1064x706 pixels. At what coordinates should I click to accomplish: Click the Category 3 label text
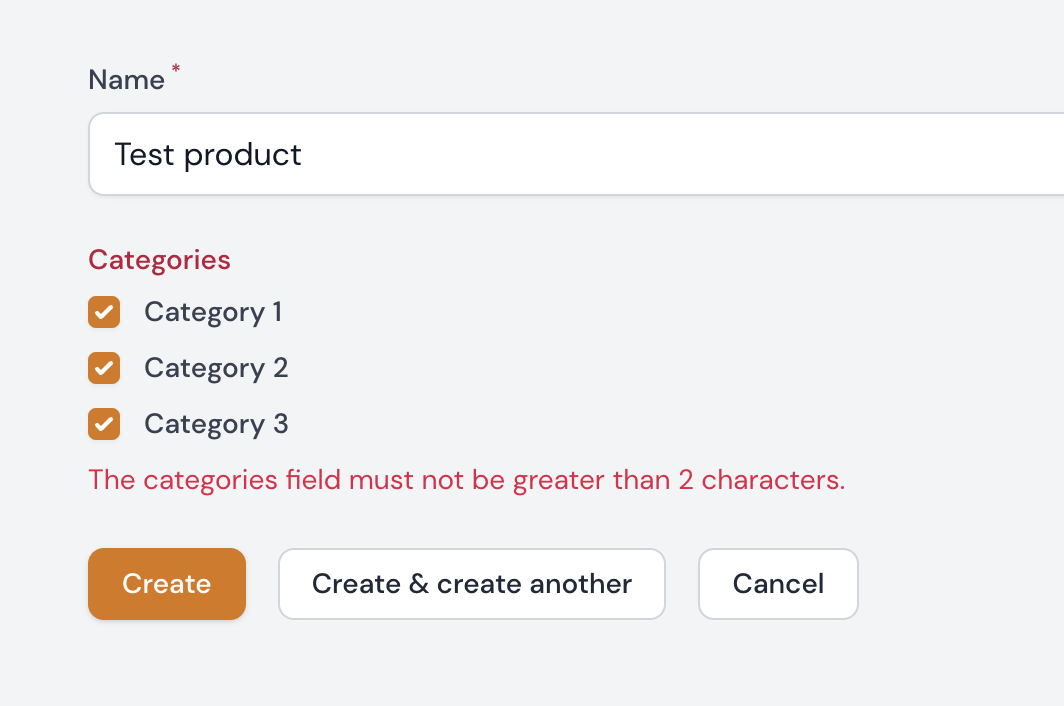tap(216, 424)
